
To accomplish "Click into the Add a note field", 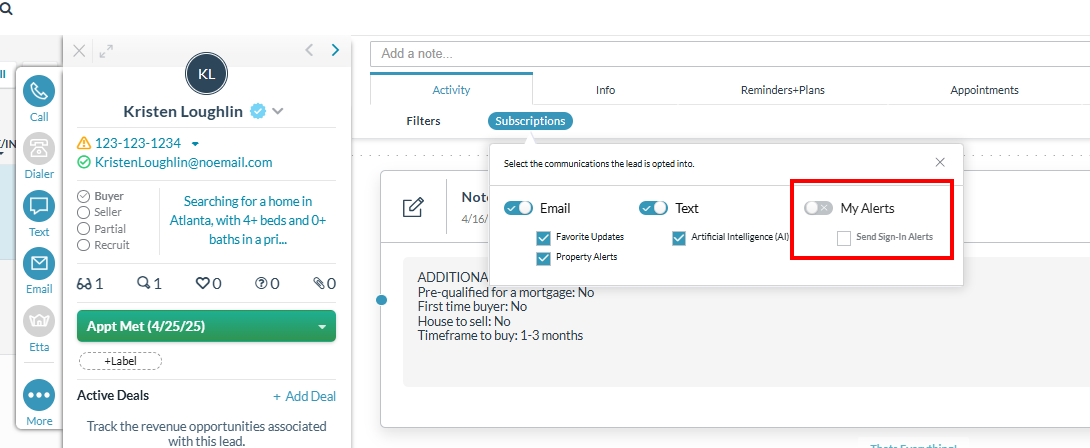I will (730, 54).
